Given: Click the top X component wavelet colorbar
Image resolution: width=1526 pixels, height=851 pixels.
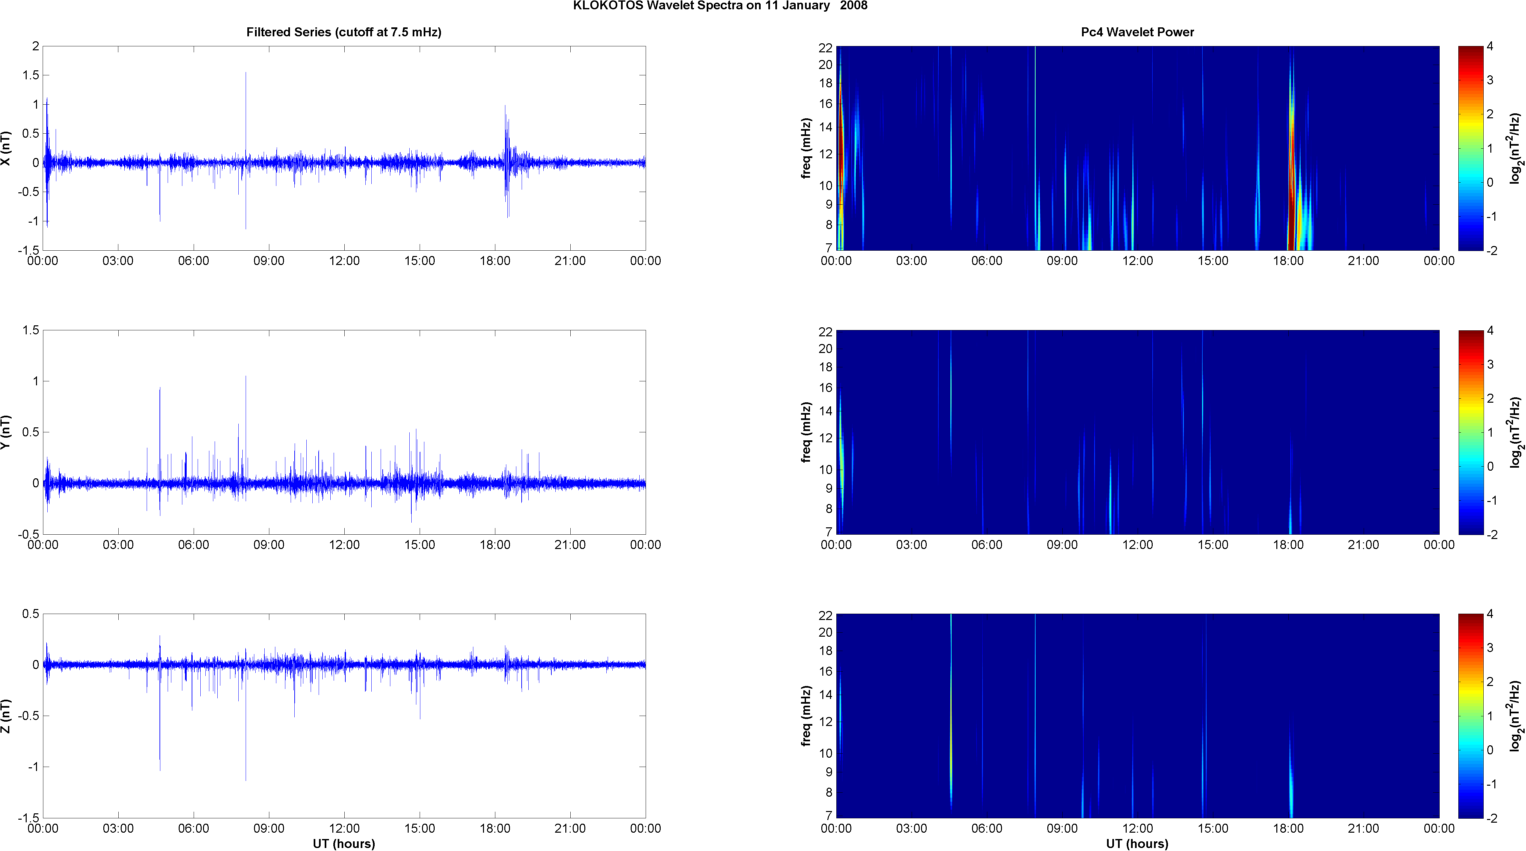Looking at the screenshot, I should (x=1470, y=148).
